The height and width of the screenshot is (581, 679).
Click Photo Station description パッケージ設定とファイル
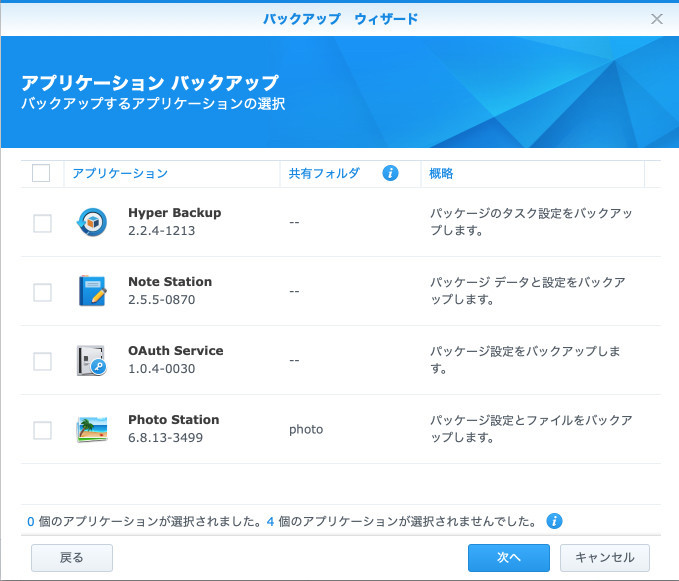coord(531,429)
